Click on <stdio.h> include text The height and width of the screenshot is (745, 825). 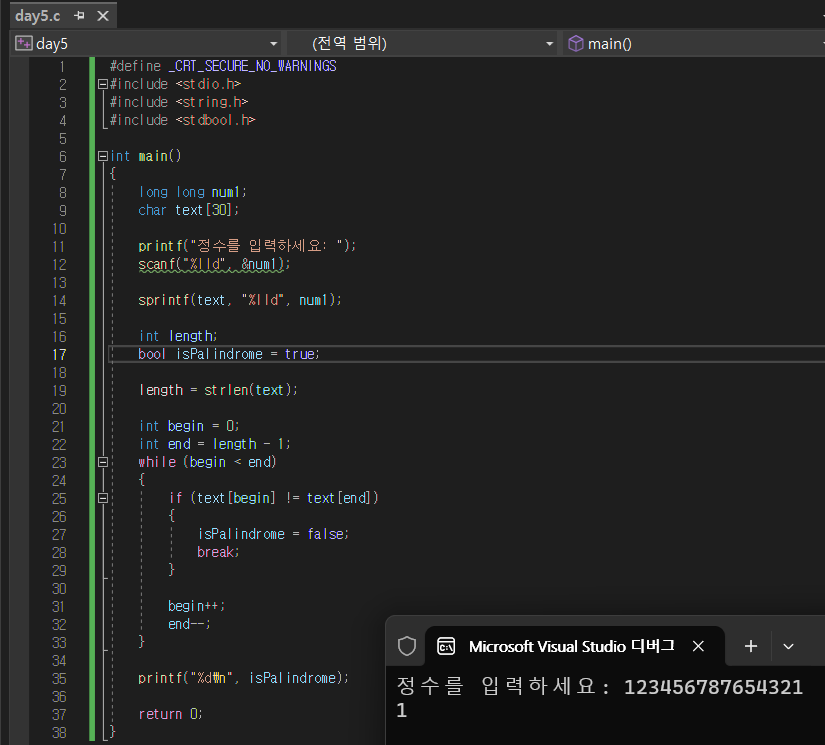[208, 84]
